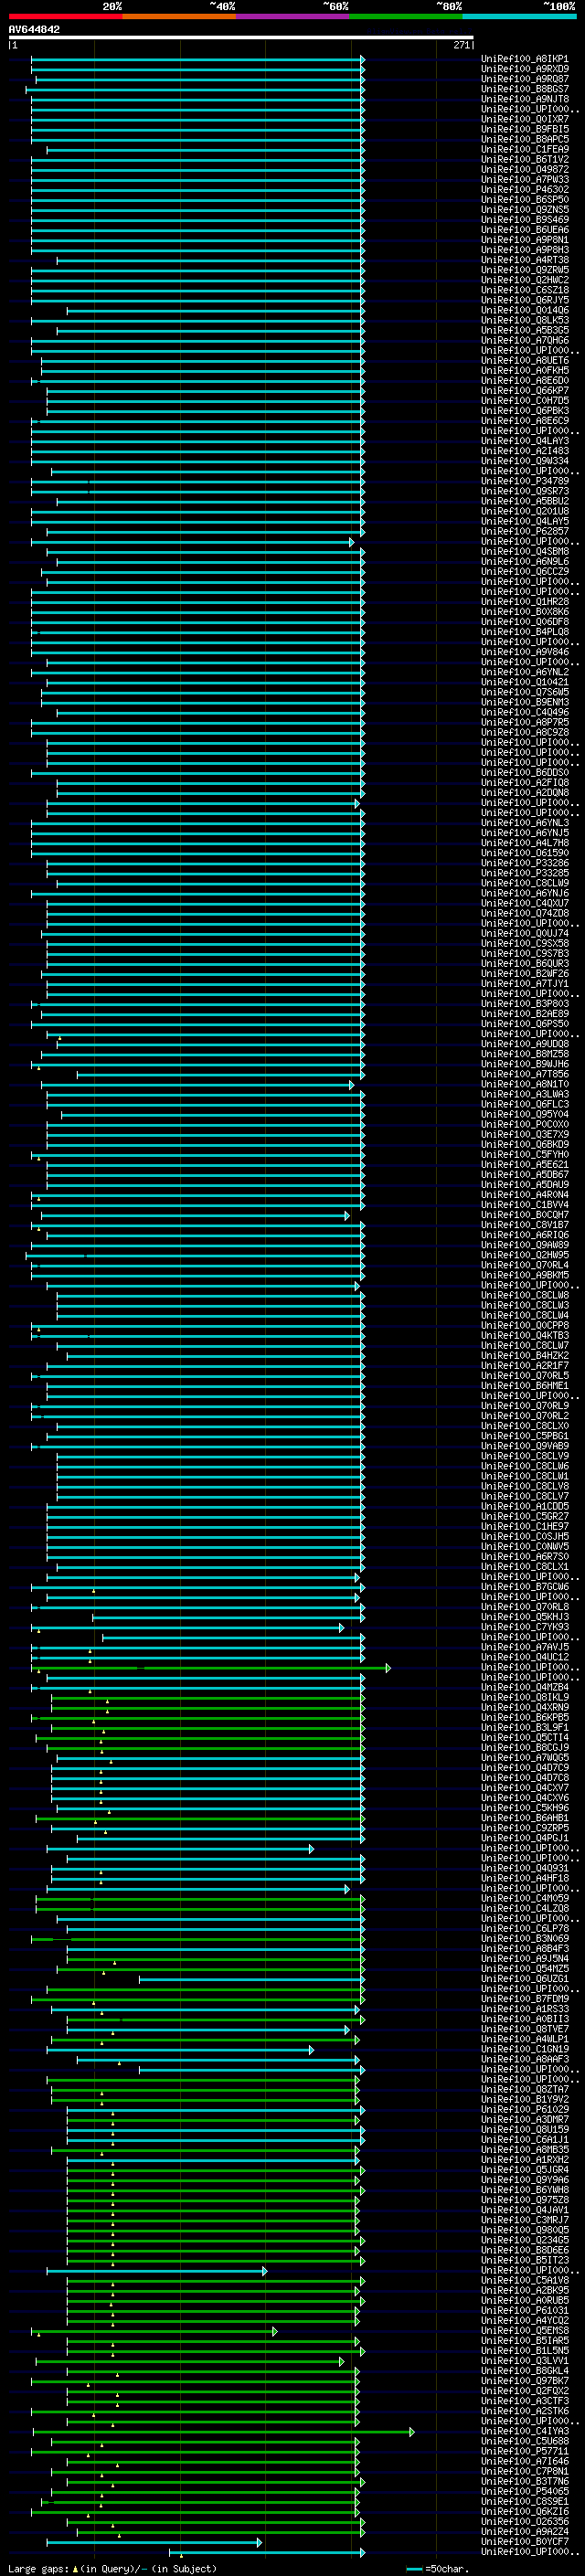This screenshot has width=585, height=2576.
Task: Select the UniRef100_Q8U159 label
Action: tap(525, 2129)
